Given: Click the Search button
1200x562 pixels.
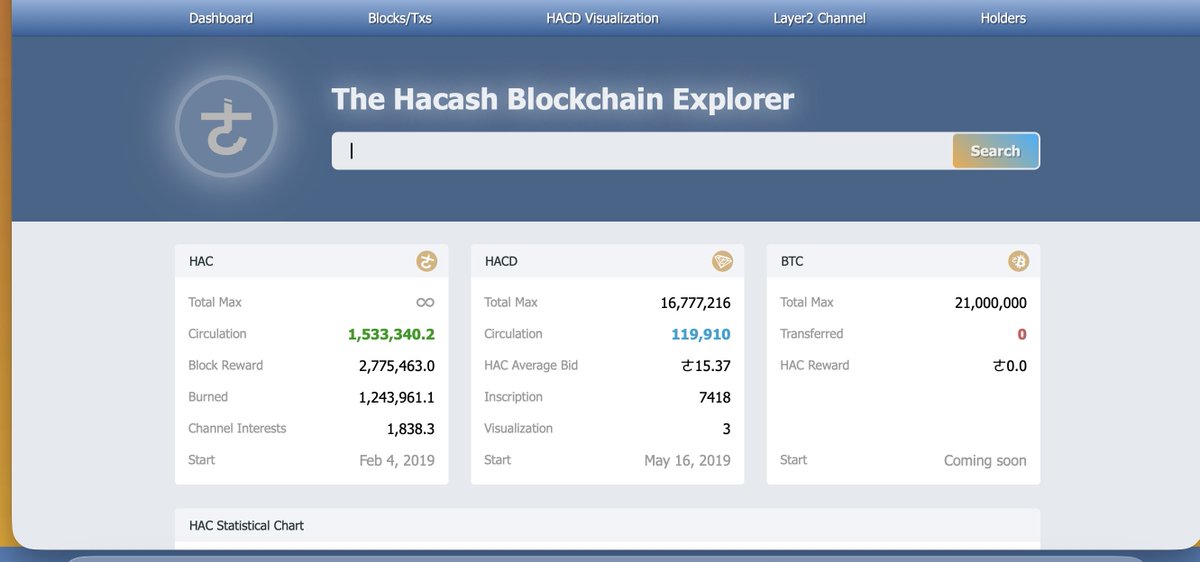Looking at the screenshot, I should (996, 151).
